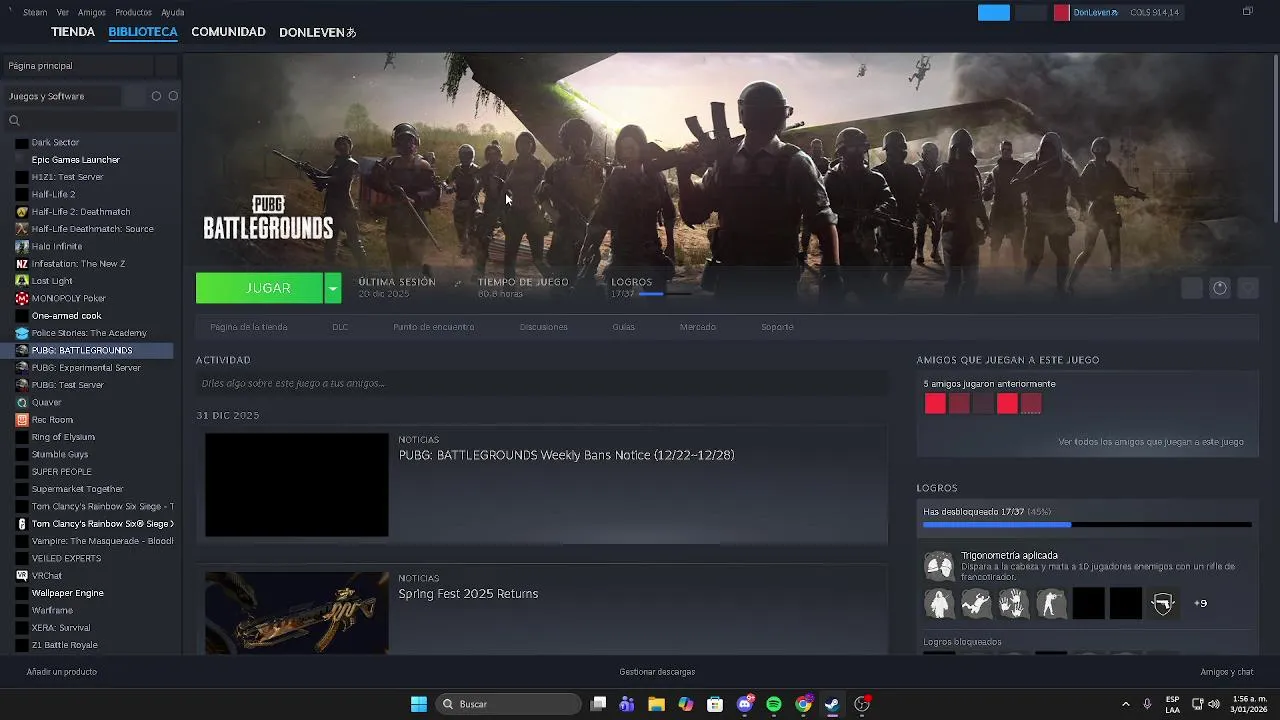Click Ver todos los amigos que juegan link
The image size is (1280, 720).
[1151, 442]
